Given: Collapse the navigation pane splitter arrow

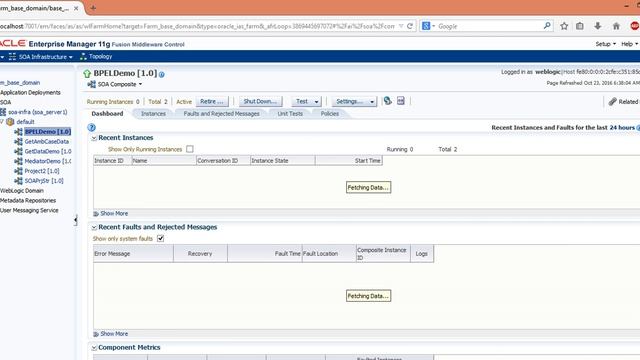Looking at the screenshot, I should 76,220.
